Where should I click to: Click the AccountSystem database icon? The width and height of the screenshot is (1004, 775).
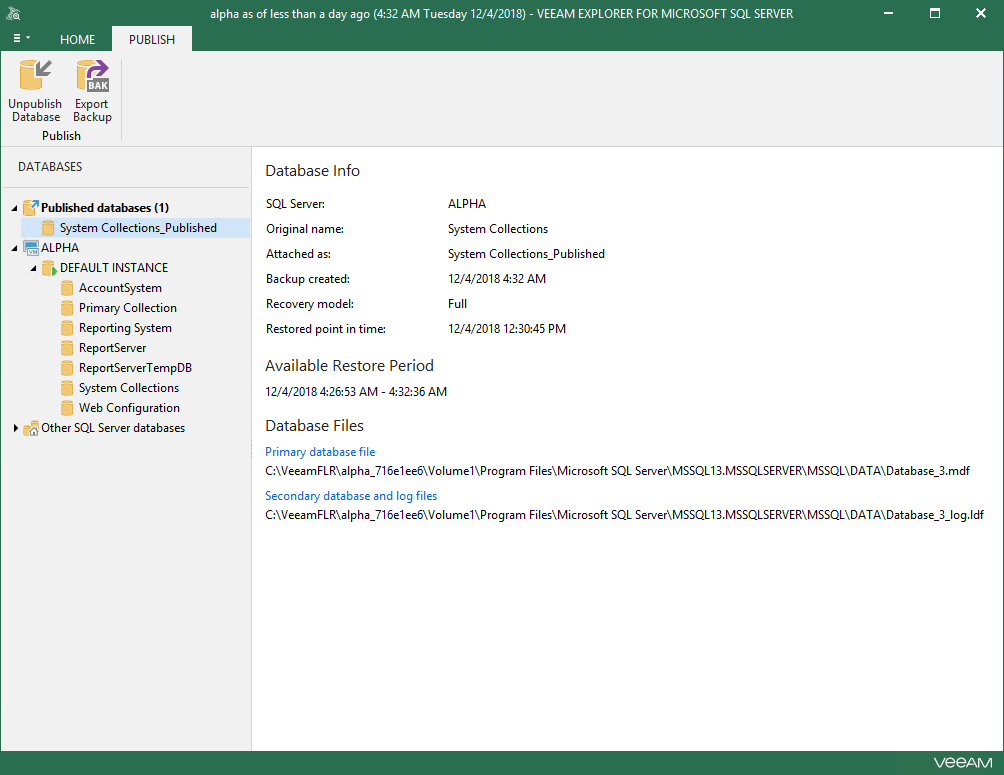click(67, 288)
